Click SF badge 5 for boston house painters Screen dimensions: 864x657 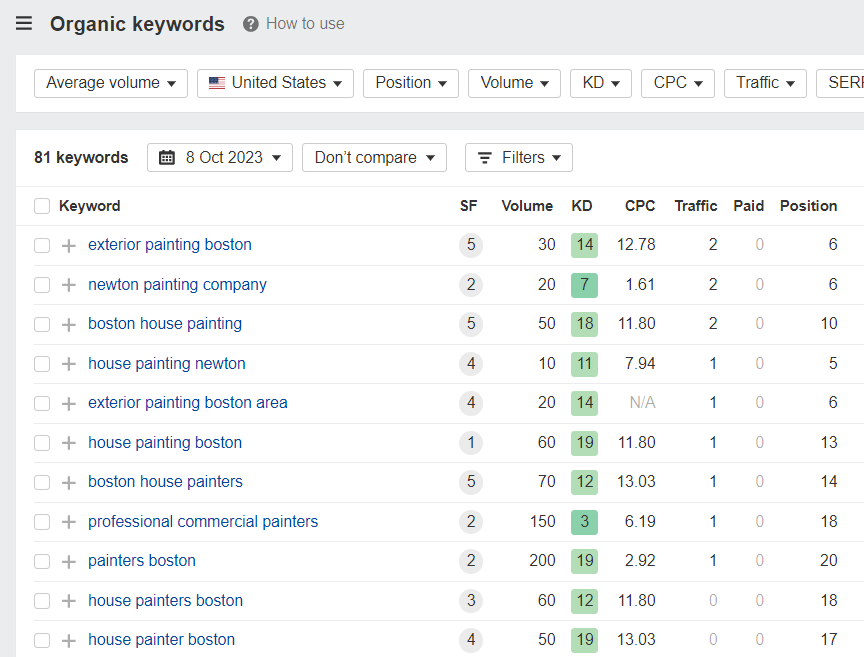471,482
